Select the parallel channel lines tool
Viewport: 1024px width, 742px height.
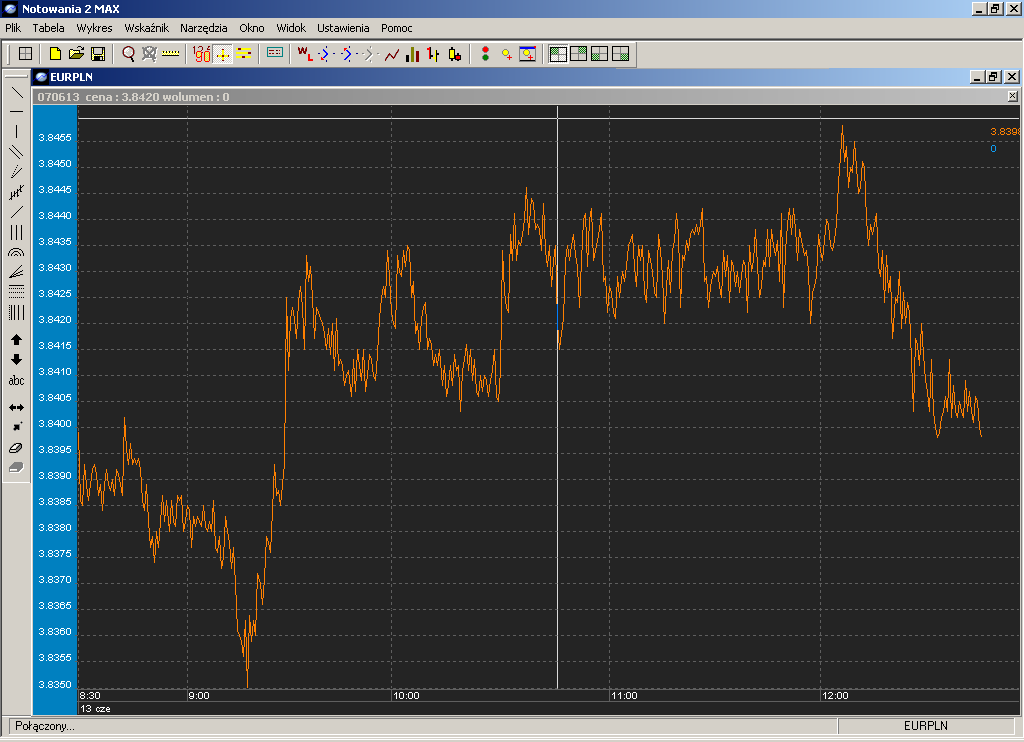point(16,152)
